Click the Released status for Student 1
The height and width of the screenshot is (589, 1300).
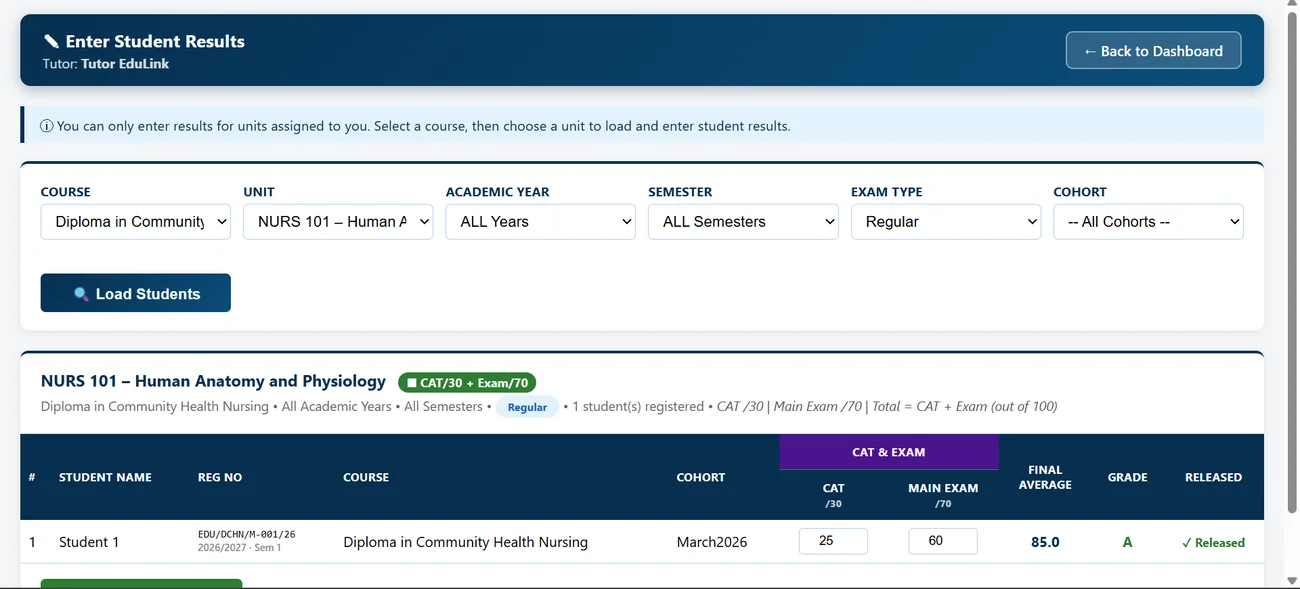pos(1213,542)
